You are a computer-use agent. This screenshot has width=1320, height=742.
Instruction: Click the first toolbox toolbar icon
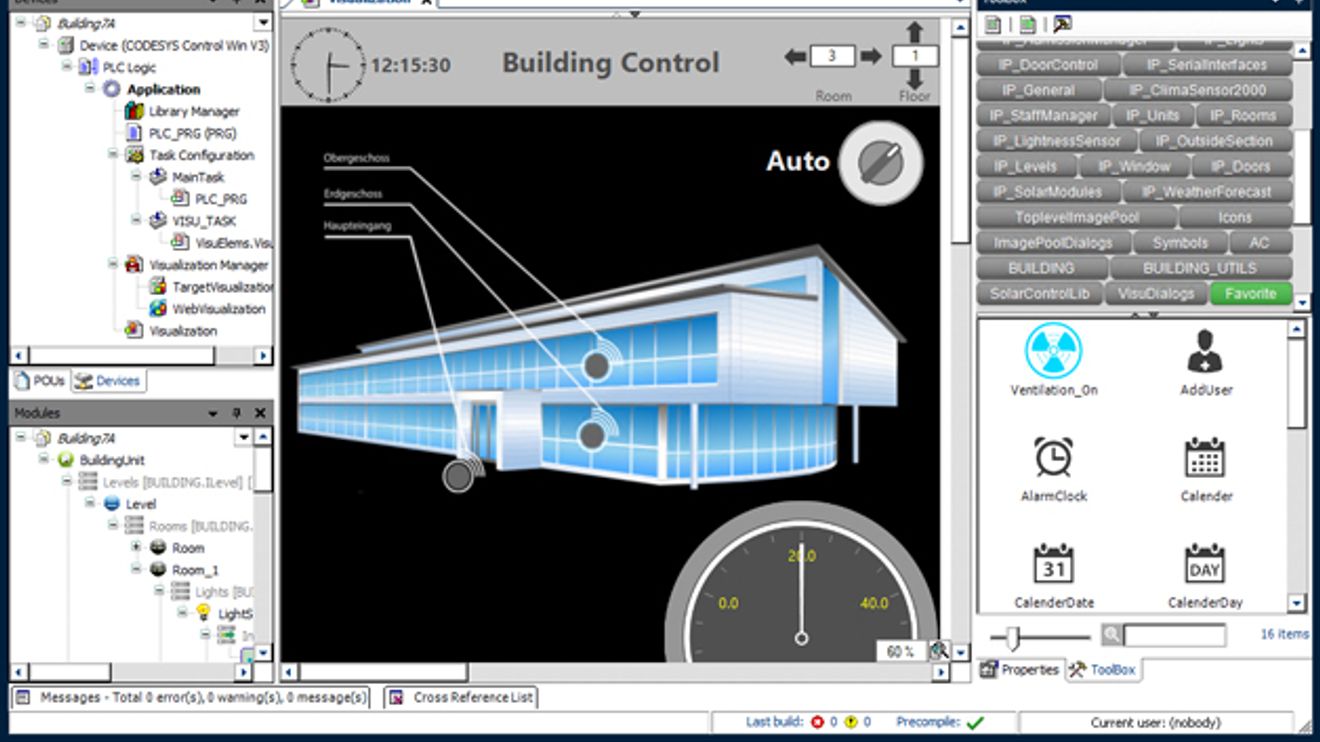coord(992,24)
